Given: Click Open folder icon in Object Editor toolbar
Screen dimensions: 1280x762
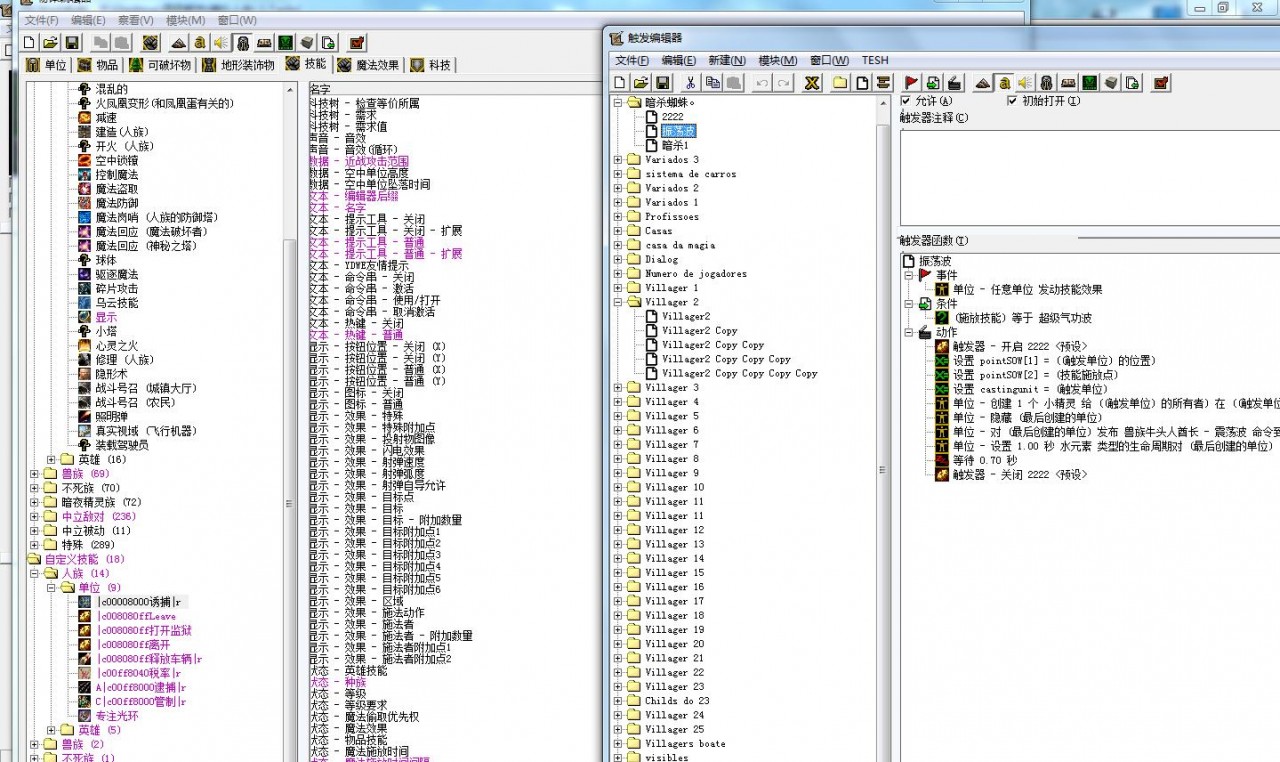Looking at the screenshot, I should [50, 43].
